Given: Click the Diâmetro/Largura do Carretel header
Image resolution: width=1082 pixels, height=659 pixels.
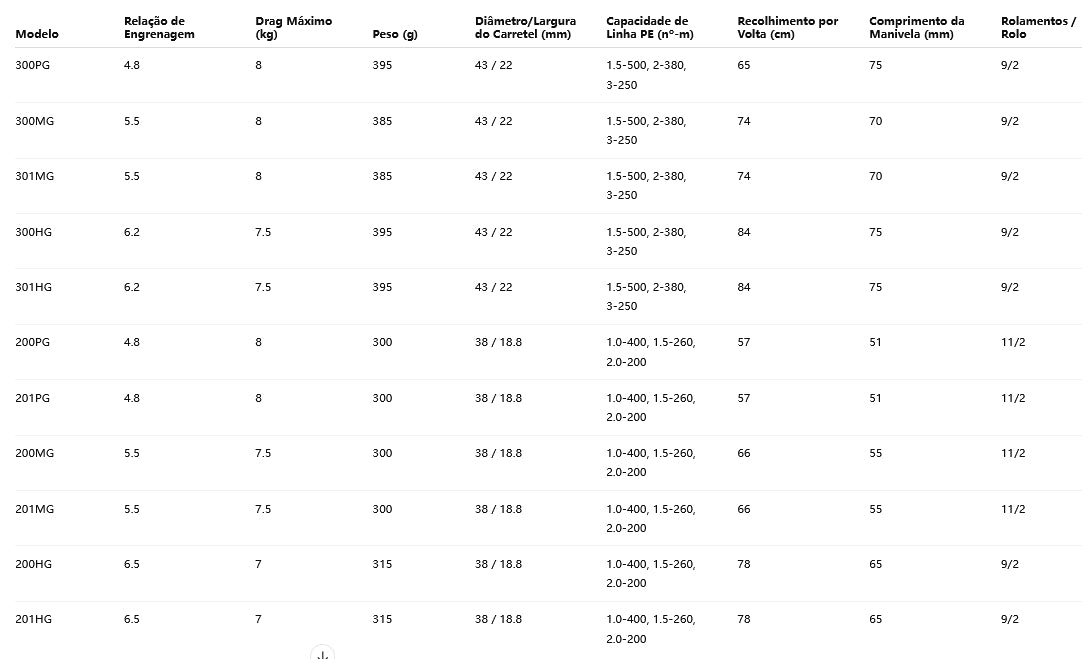Looking at the screenshot, I should 525,28.
